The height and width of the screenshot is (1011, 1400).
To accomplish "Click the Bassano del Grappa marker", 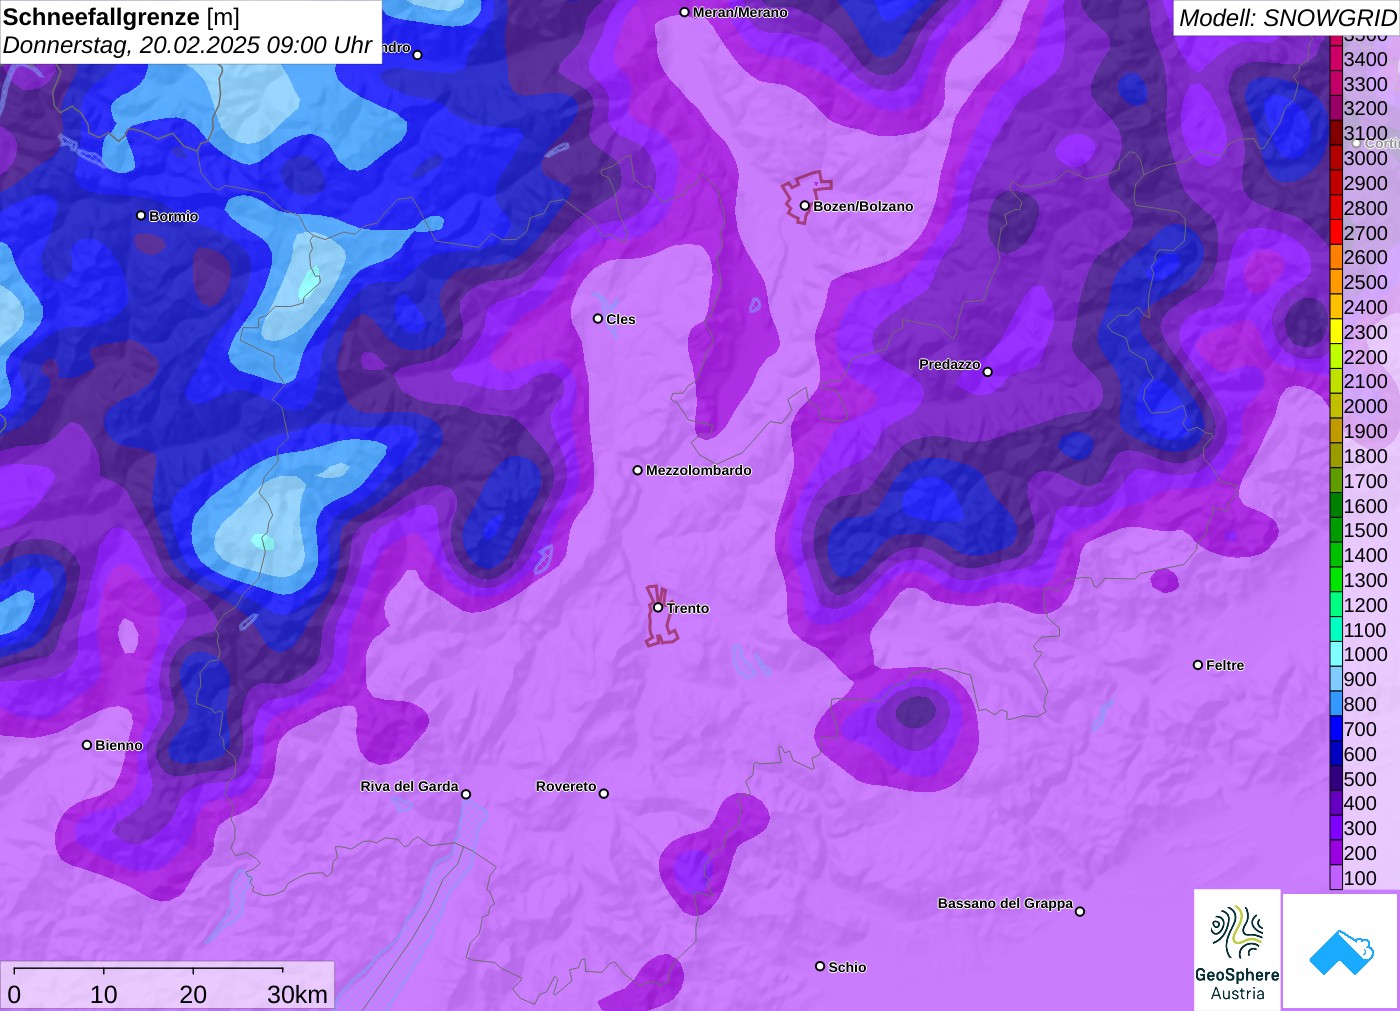I will click(x=1079, y=911).
